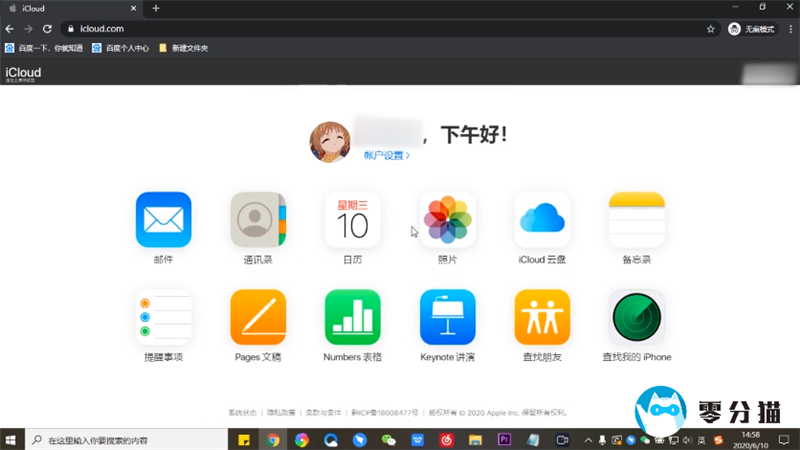Open the Contacts (通讯录) app
Image resolution: width=800 pixels, height=450 pixels.
point(257,219)
